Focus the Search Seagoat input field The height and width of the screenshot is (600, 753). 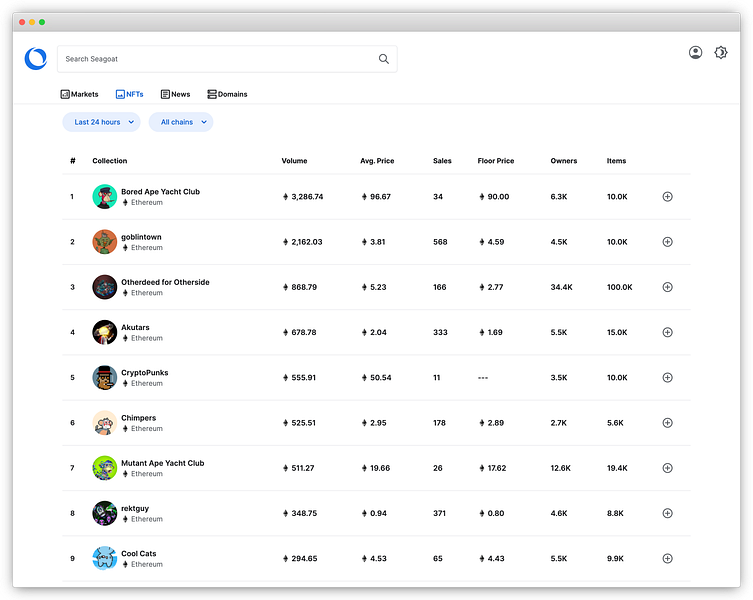[x=227, y=59]
